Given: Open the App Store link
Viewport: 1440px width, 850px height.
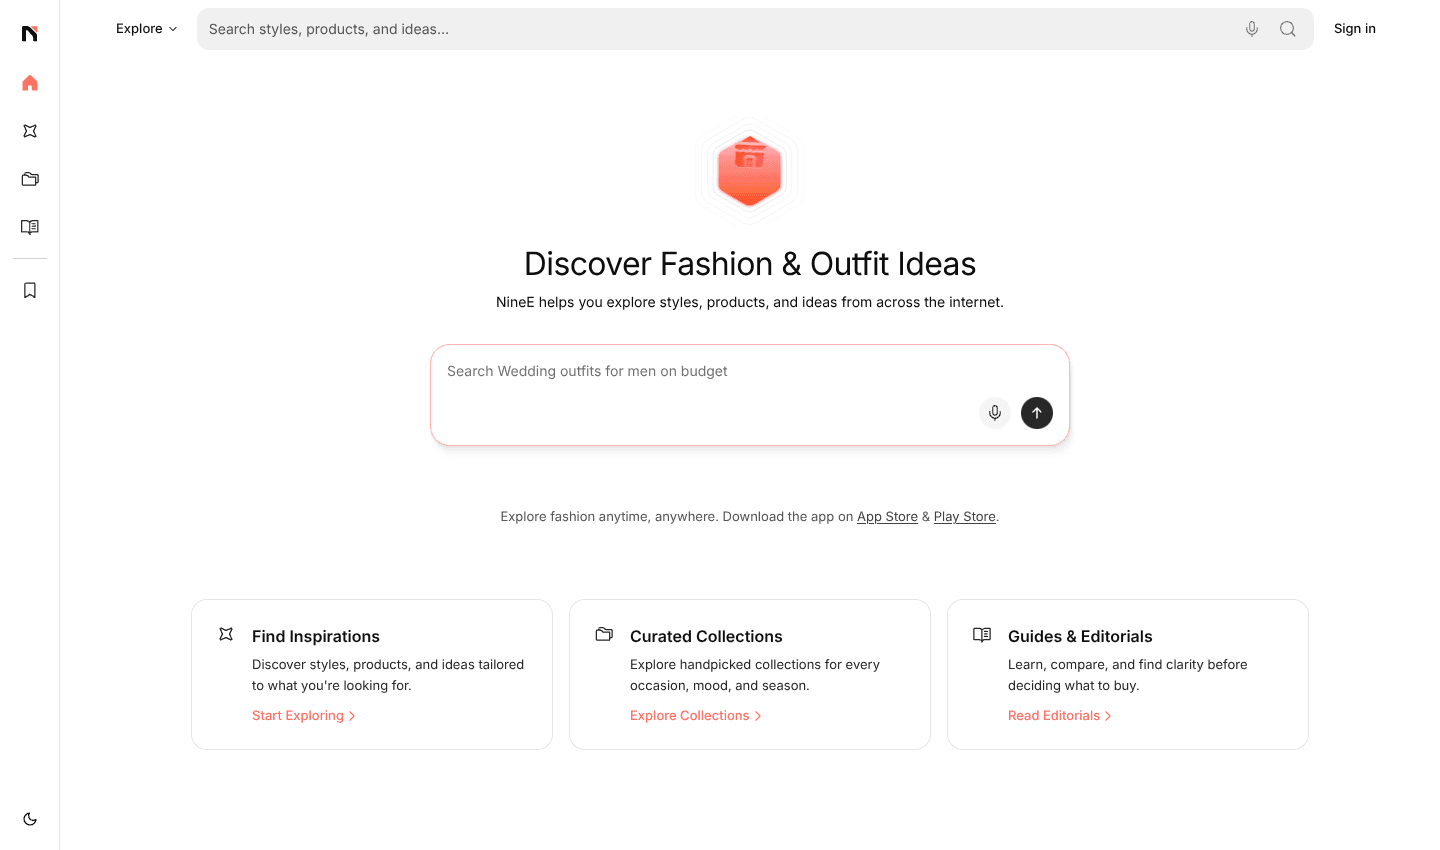Looking at the screenshot, I should (887, 517).
